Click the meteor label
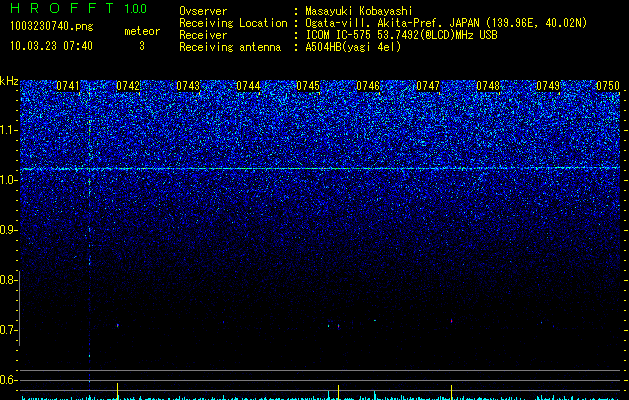The image size is (629, 400). pos(142,31)
